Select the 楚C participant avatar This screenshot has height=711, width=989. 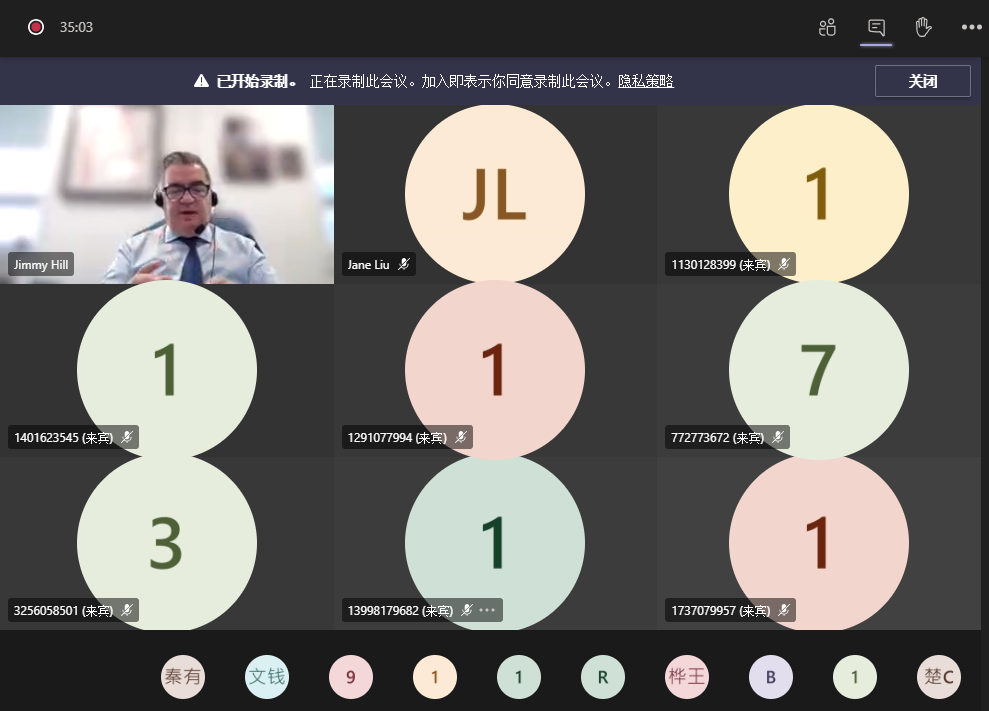[939, 677]
